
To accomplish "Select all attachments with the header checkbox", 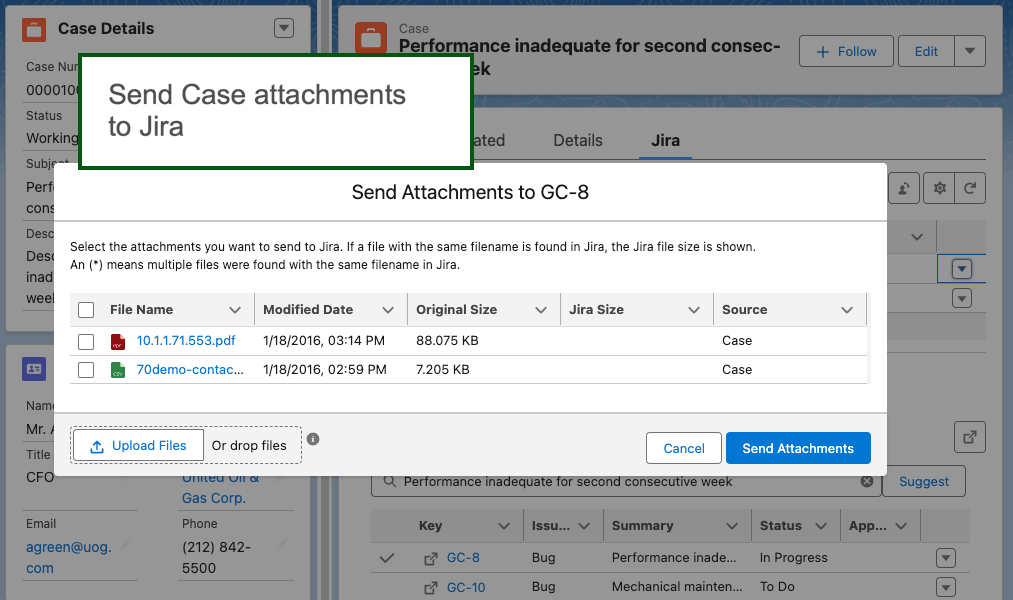I will [86, 310].
